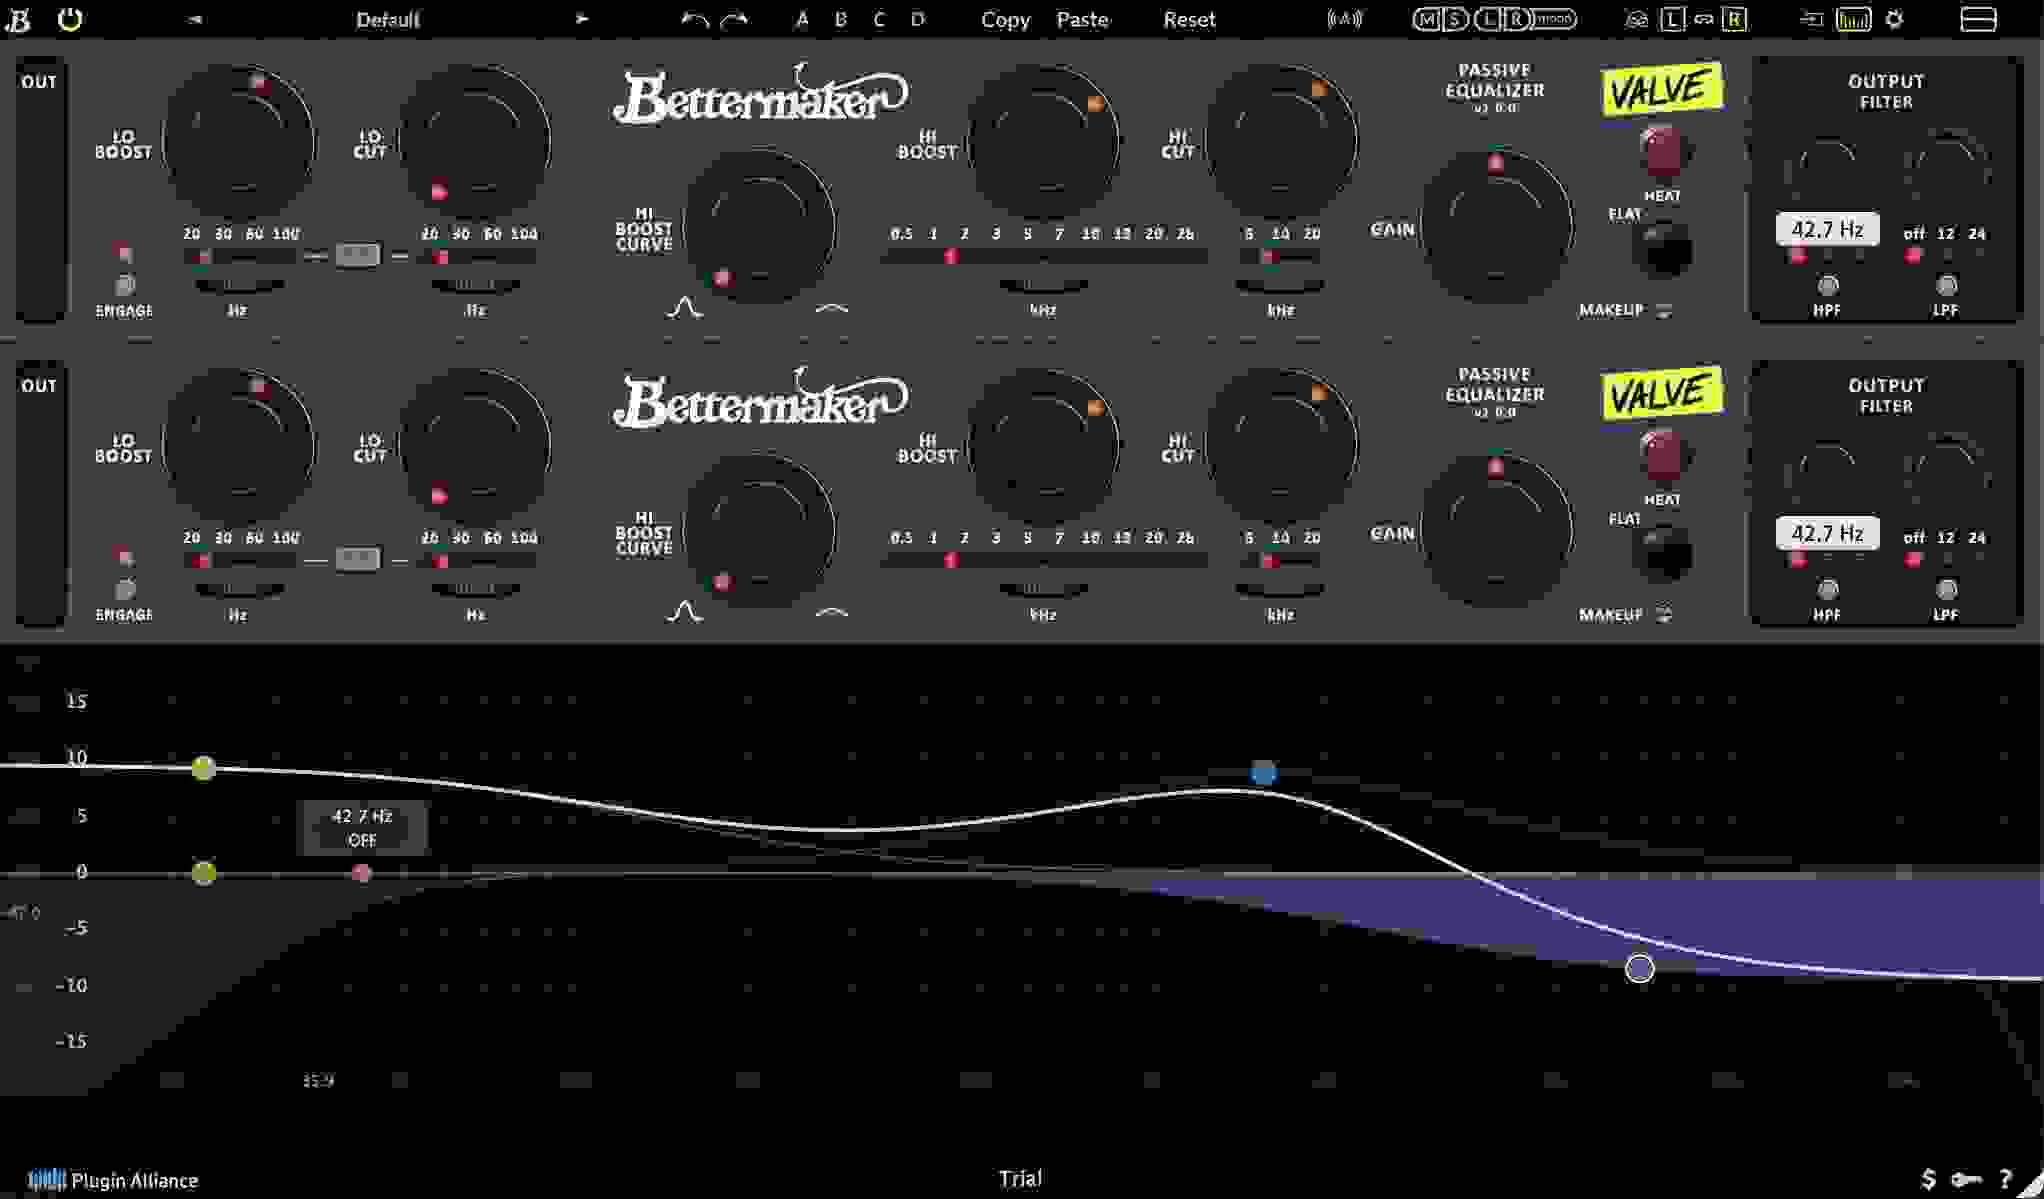Screen dimensions: 2044x1199
Task: Click Copy to copy current settings
Action: (x=1005, y=18)
